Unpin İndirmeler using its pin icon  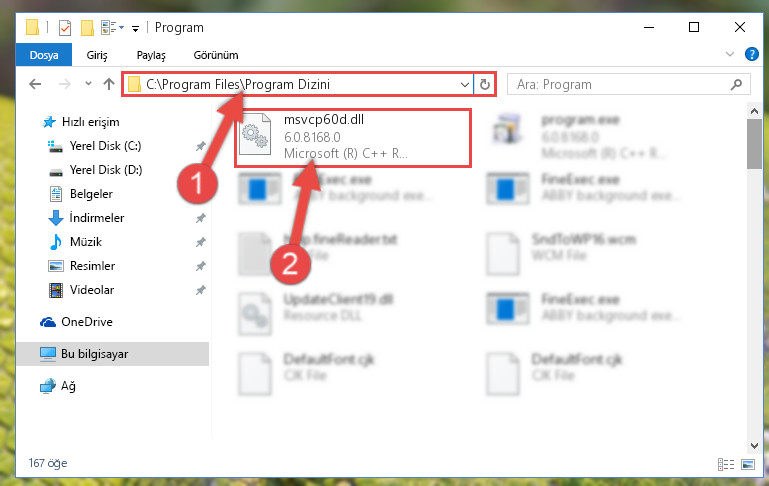point(201,218)
